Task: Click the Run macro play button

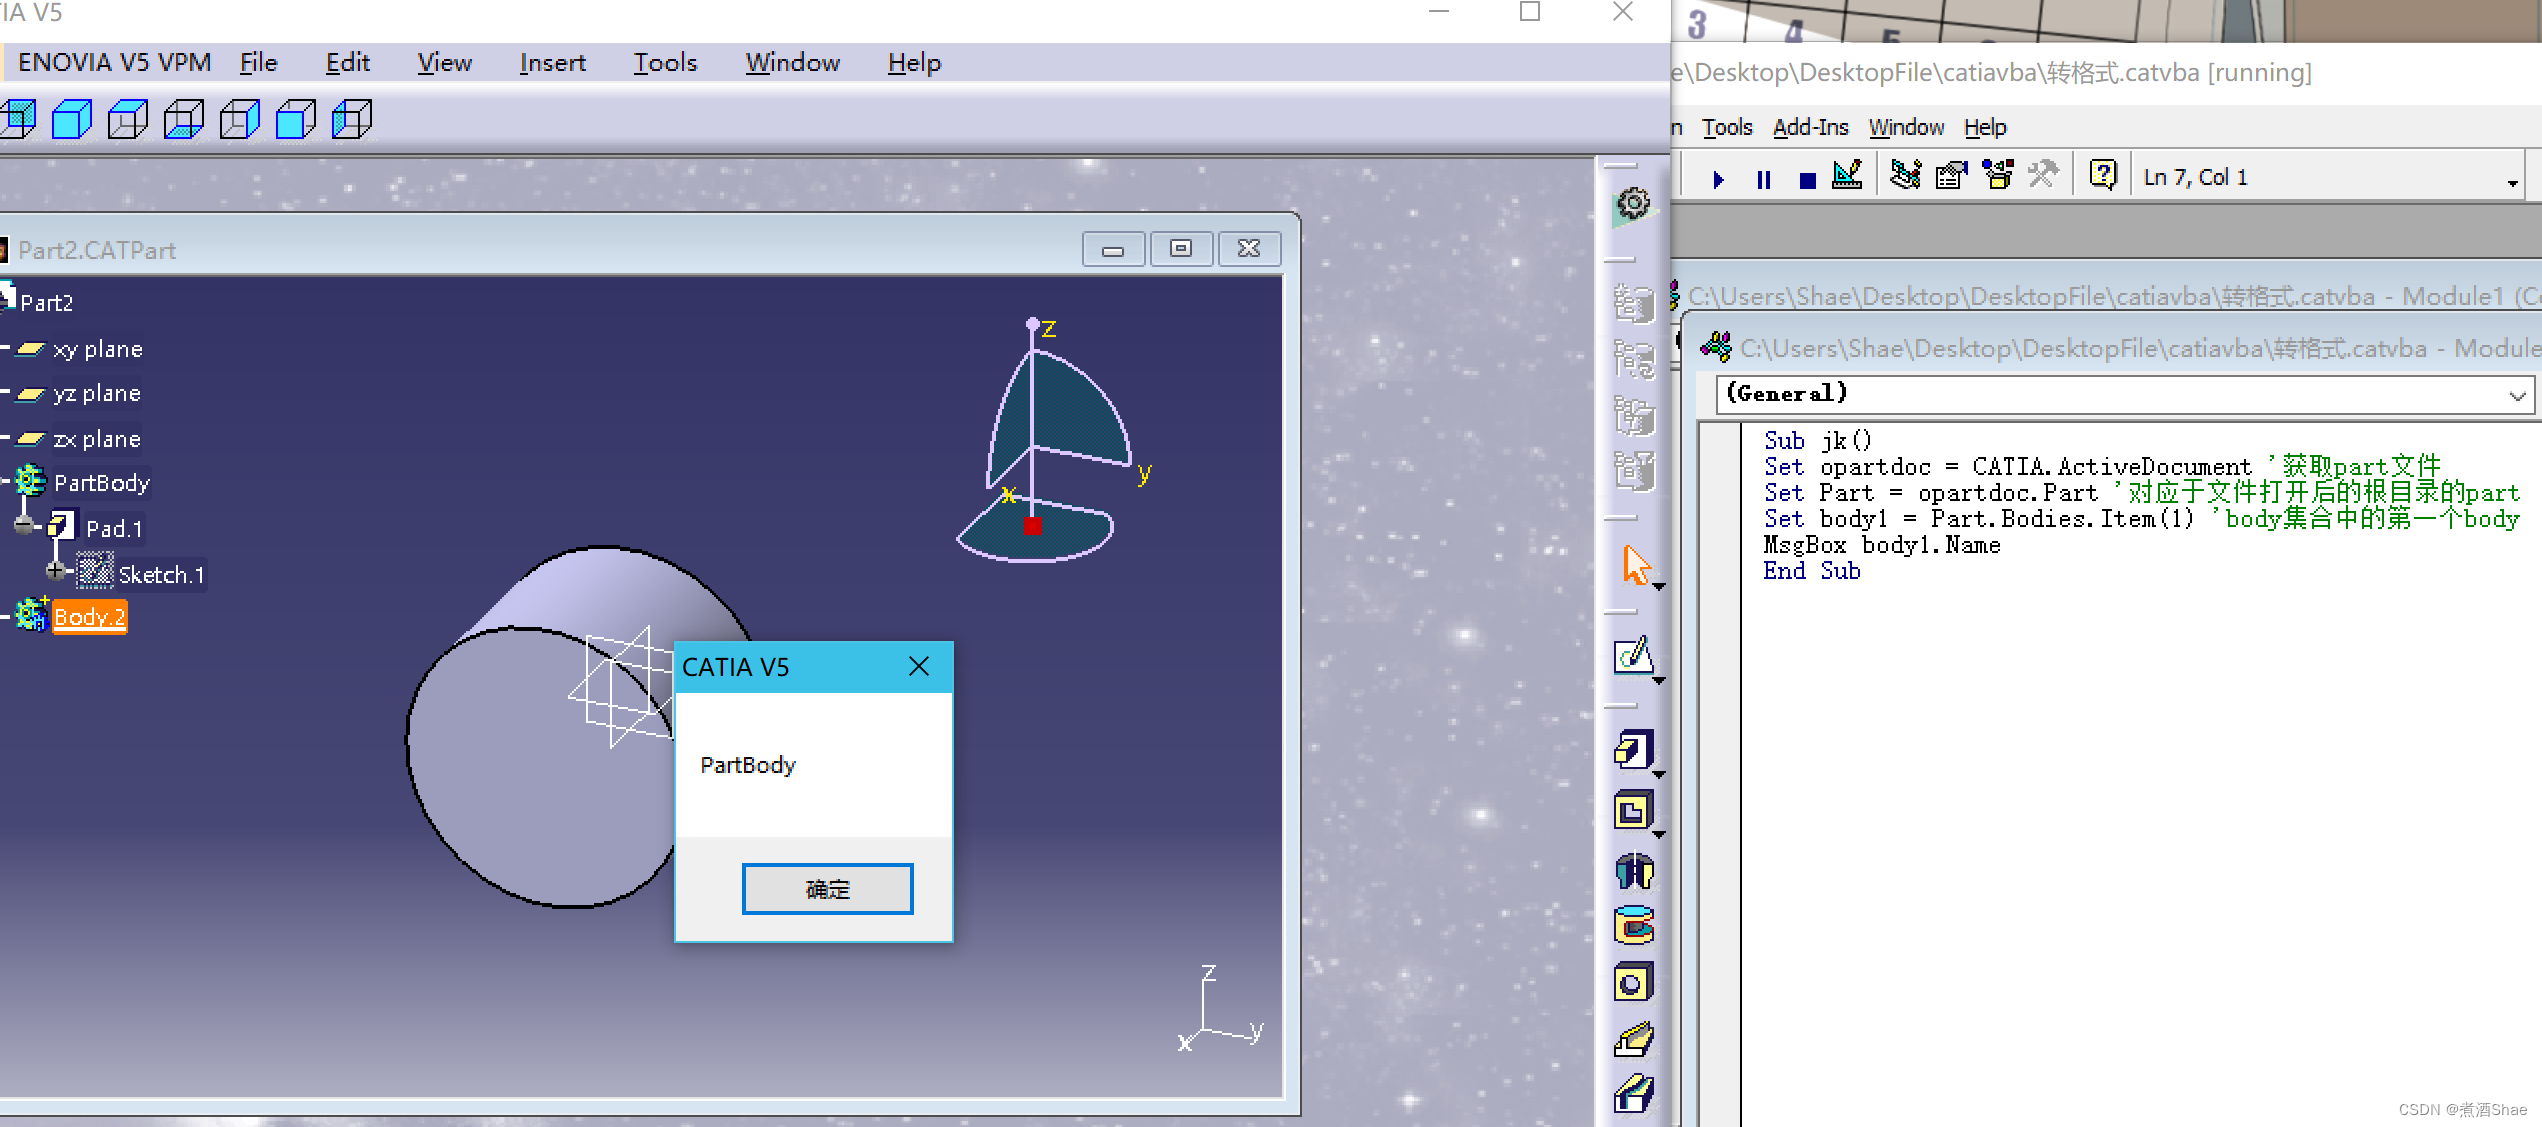Action: coord(1718,179)
